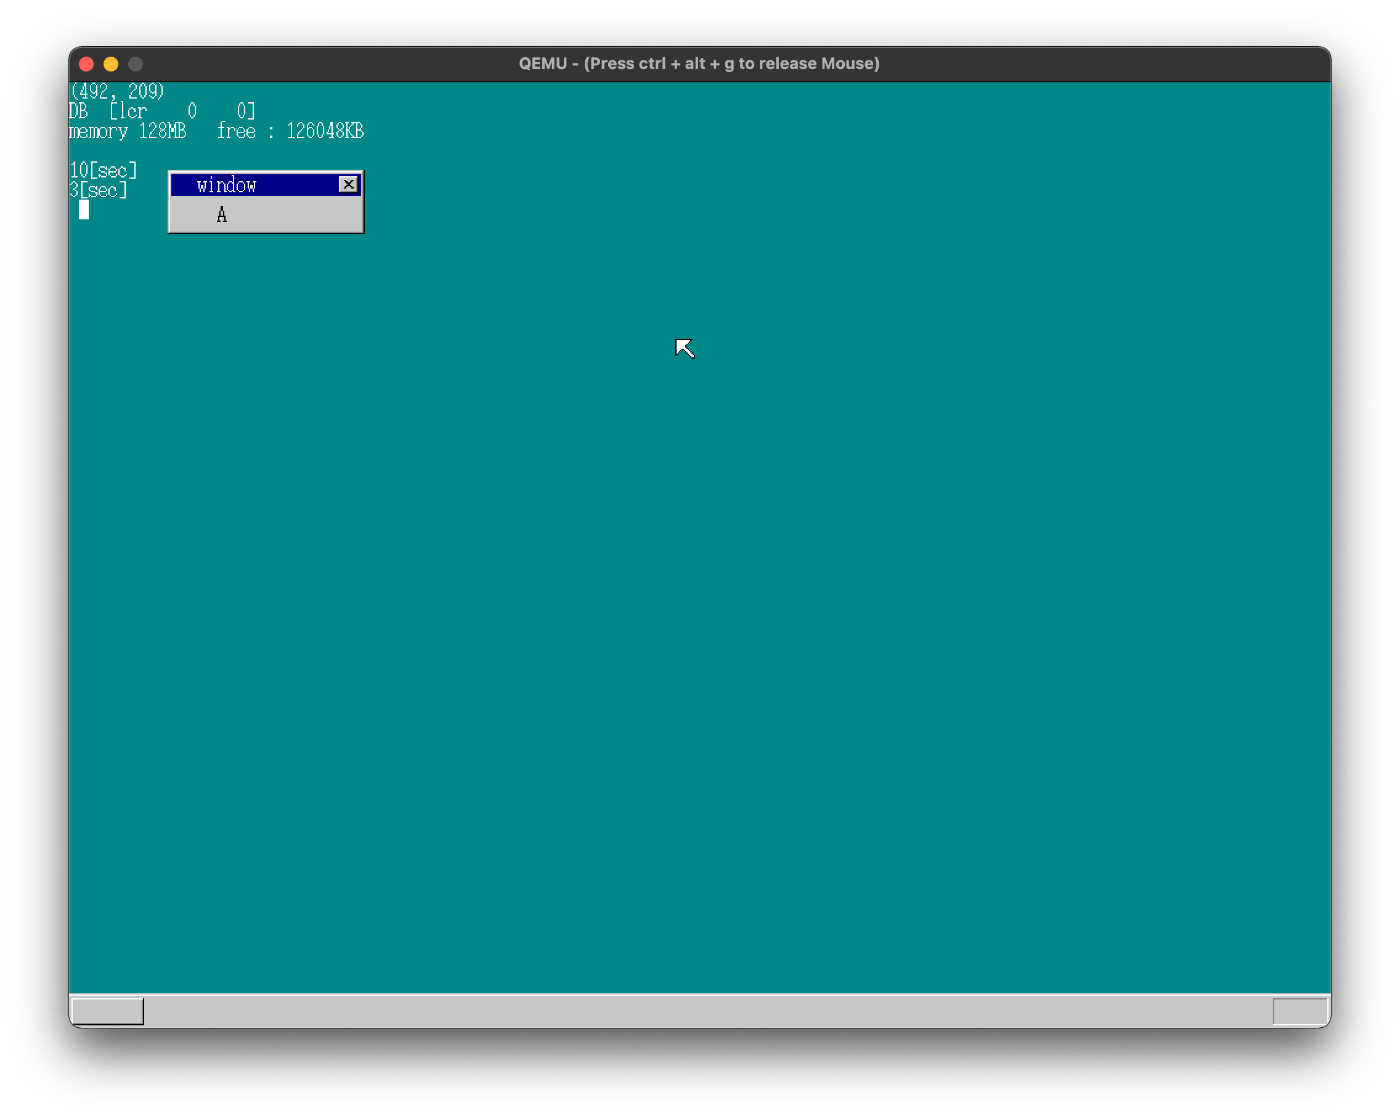The width and height of the screenshot is (1400, 1119).
Task: Click the letter A inside the window
Action: 222,215
